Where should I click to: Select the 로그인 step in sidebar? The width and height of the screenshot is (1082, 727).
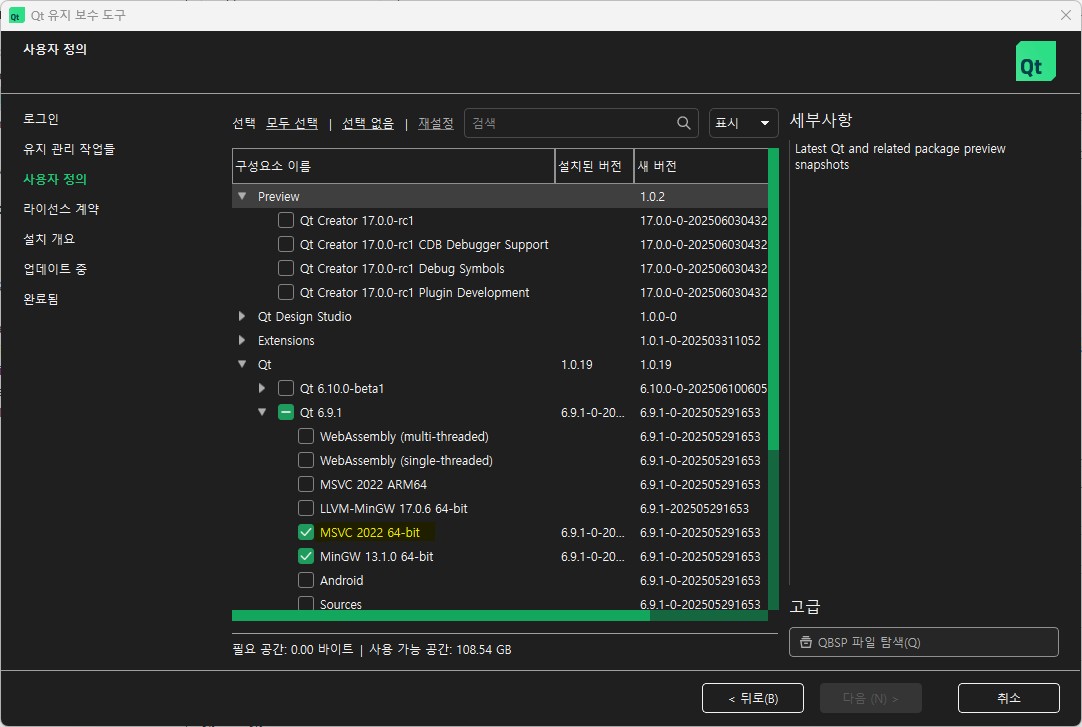[41, 119]
